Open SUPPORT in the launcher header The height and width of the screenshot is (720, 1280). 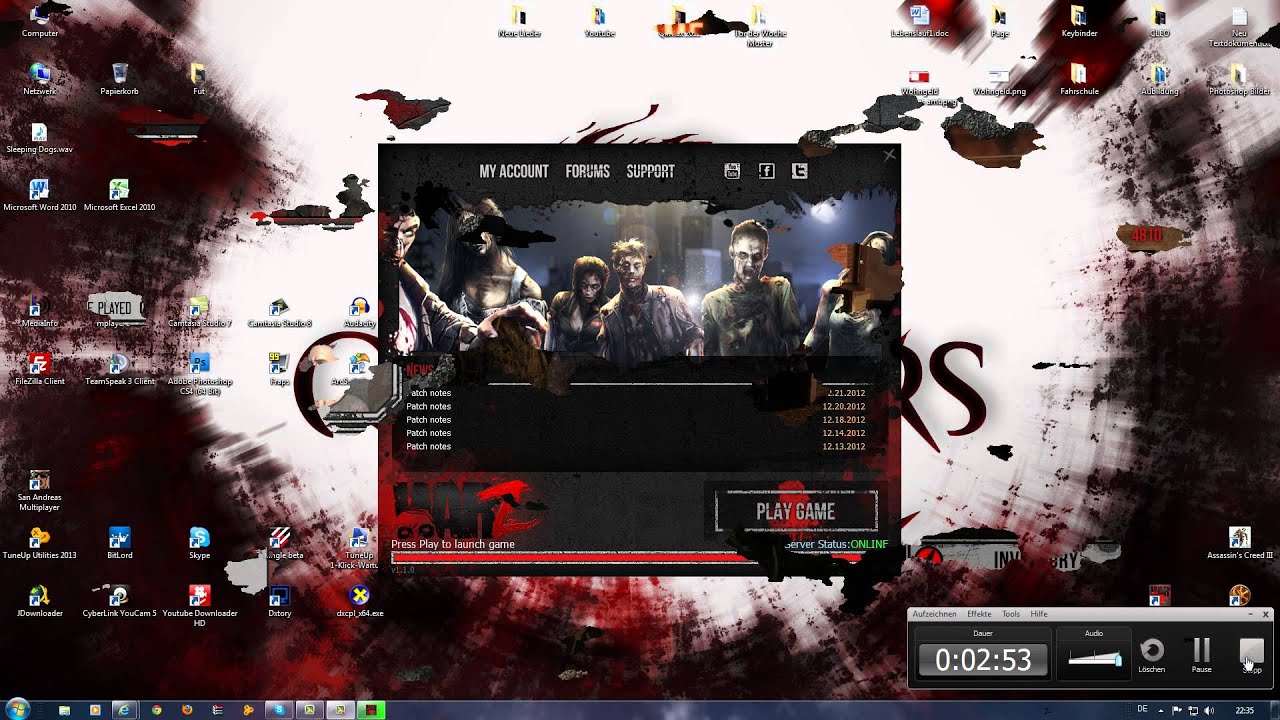click(x=650, y=171)
